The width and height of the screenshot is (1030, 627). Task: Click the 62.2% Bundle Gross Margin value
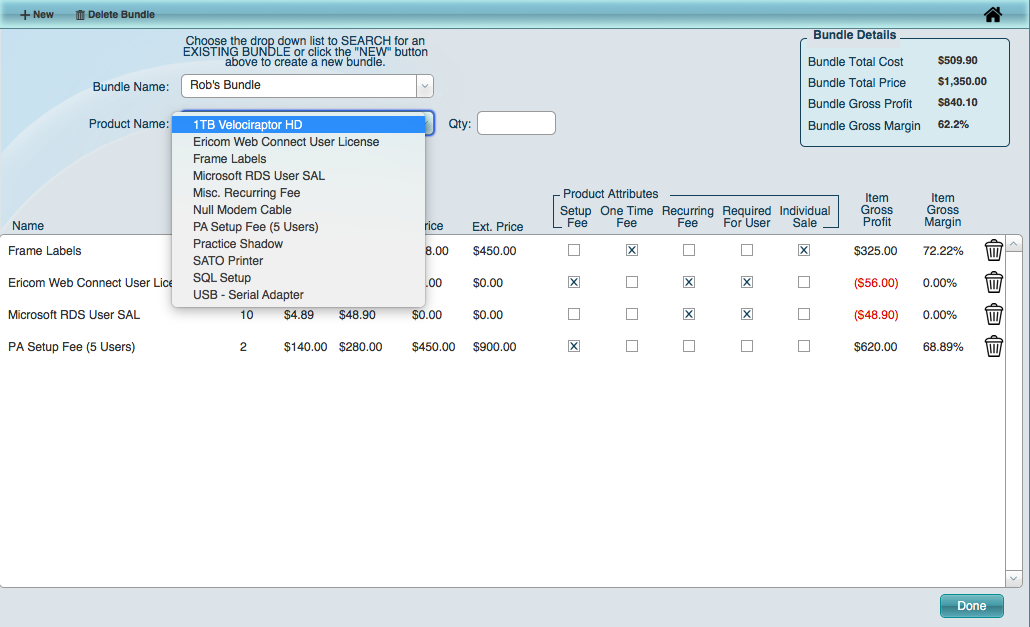point(953,124)
